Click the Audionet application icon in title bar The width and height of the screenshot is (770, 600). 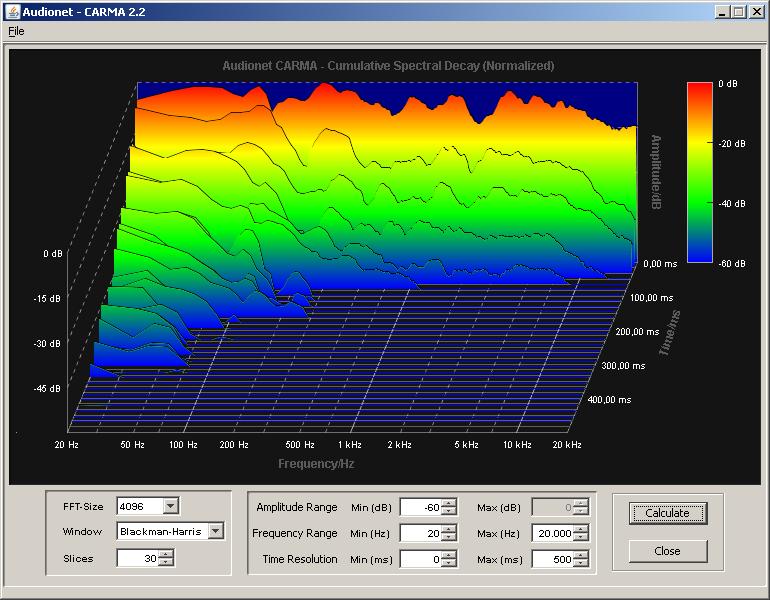(x=11, y=11)
